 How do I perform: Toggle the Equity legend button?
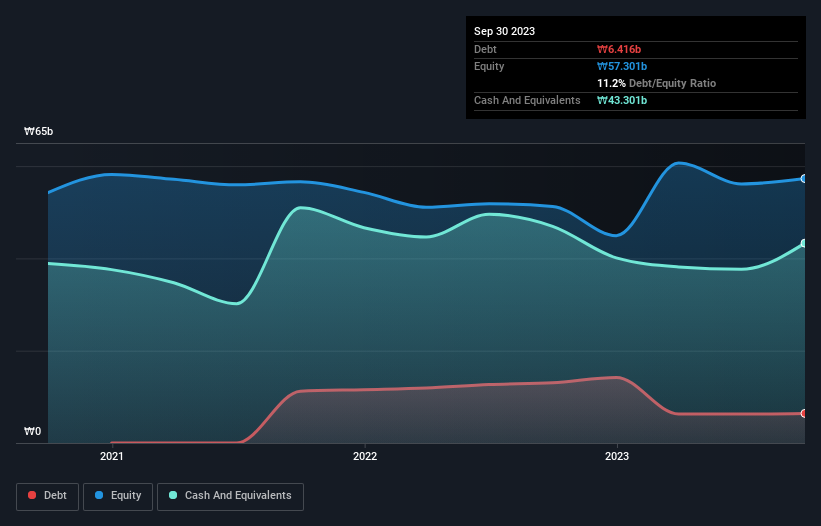pos(118,496)
